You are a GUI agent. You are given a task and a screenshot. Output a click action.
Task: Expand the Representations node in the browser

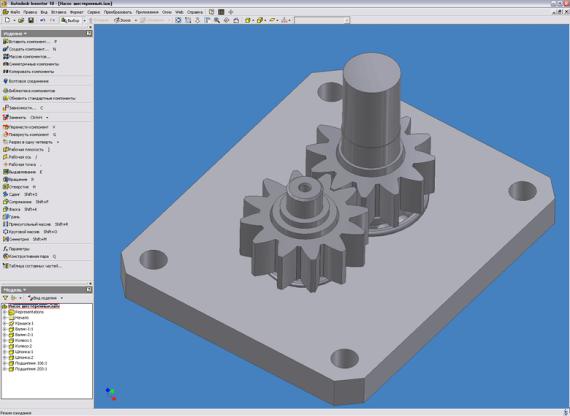[5, 312]
